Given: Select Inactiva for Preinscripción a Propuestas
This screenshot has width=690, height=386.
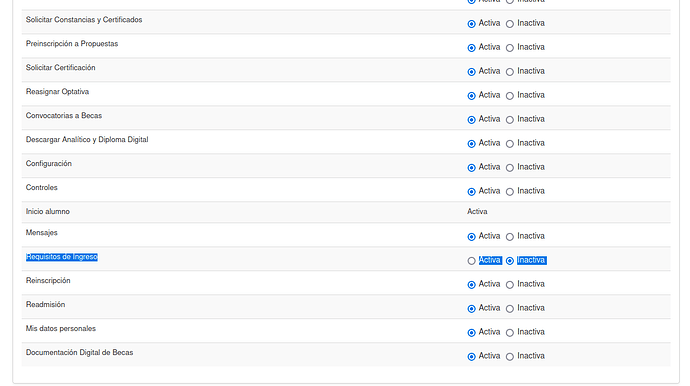Looking at the screenshot, I should [x=510, y=48].
